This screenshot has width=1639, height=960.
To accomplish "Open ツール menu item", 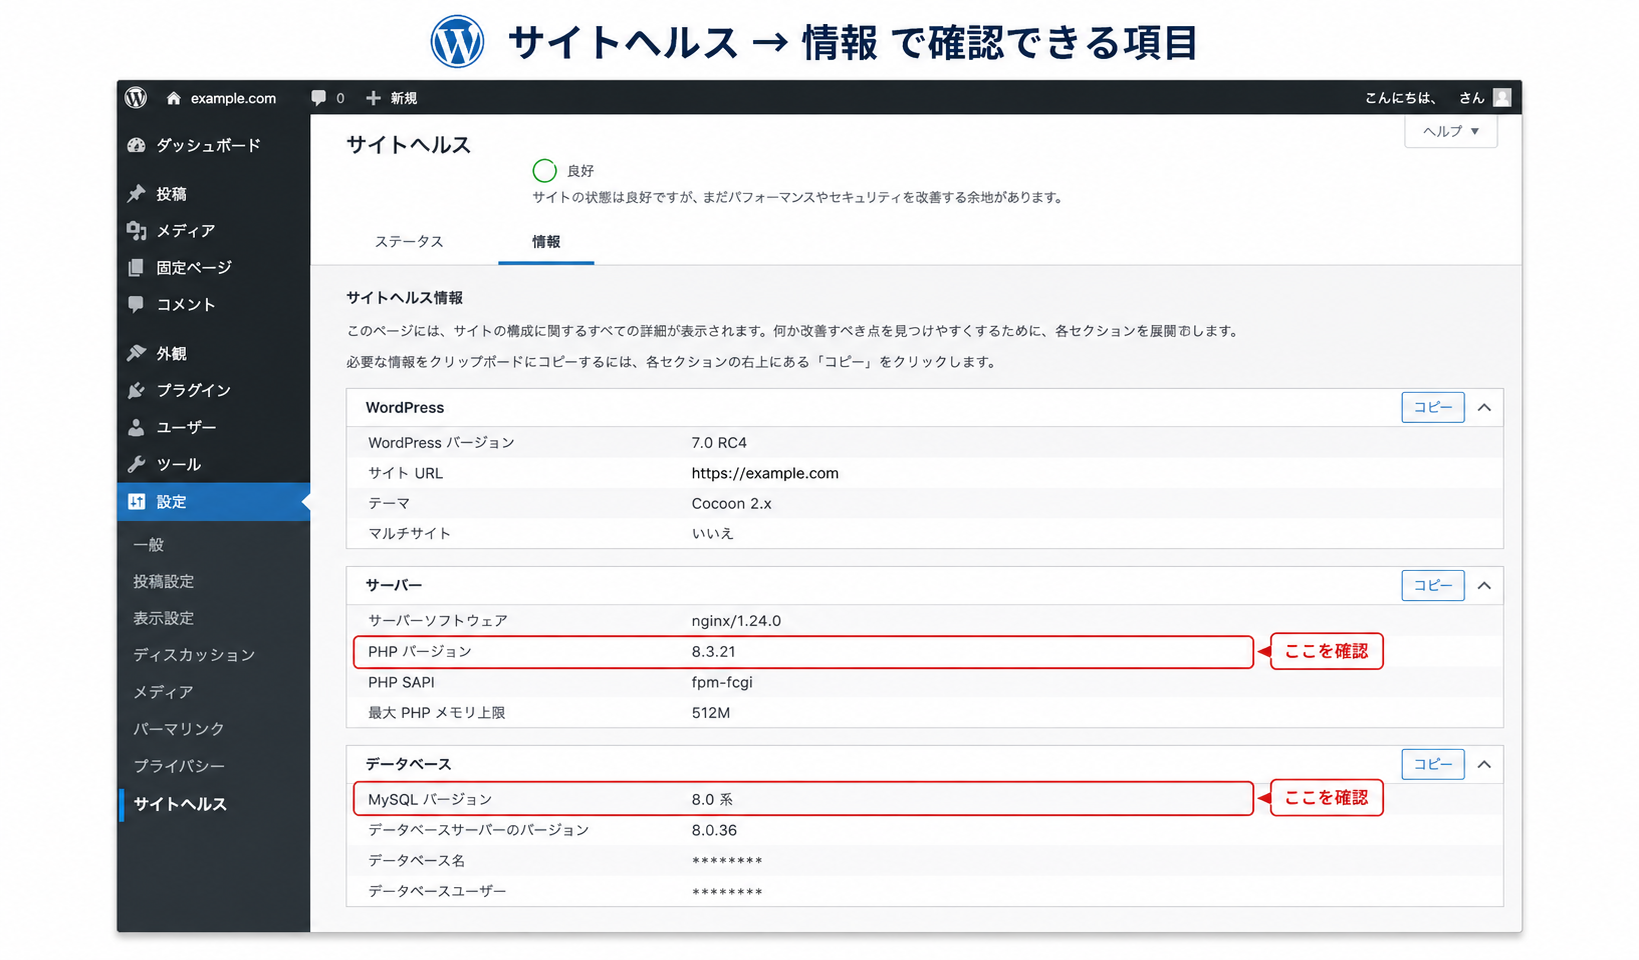I will (213, 464).
